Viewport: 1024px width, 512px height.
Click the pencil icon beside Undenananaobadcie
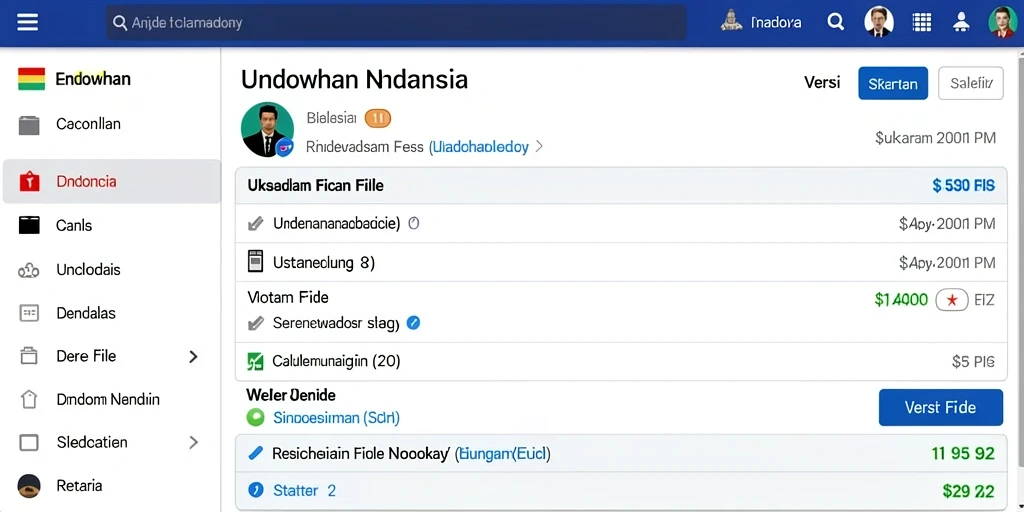[256, 224]
